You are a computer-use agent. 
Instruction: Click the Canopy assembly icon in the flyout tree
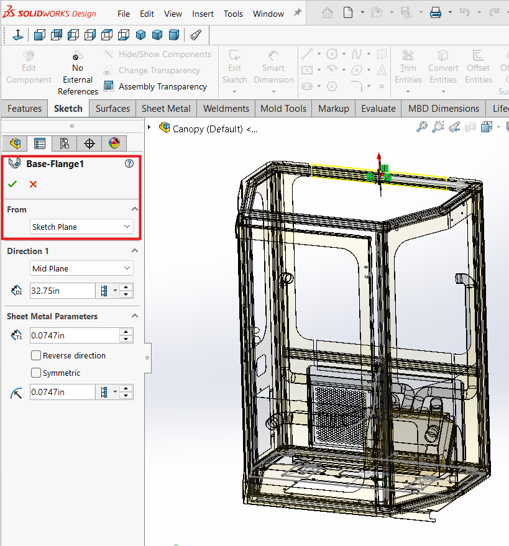pos(164,128)
